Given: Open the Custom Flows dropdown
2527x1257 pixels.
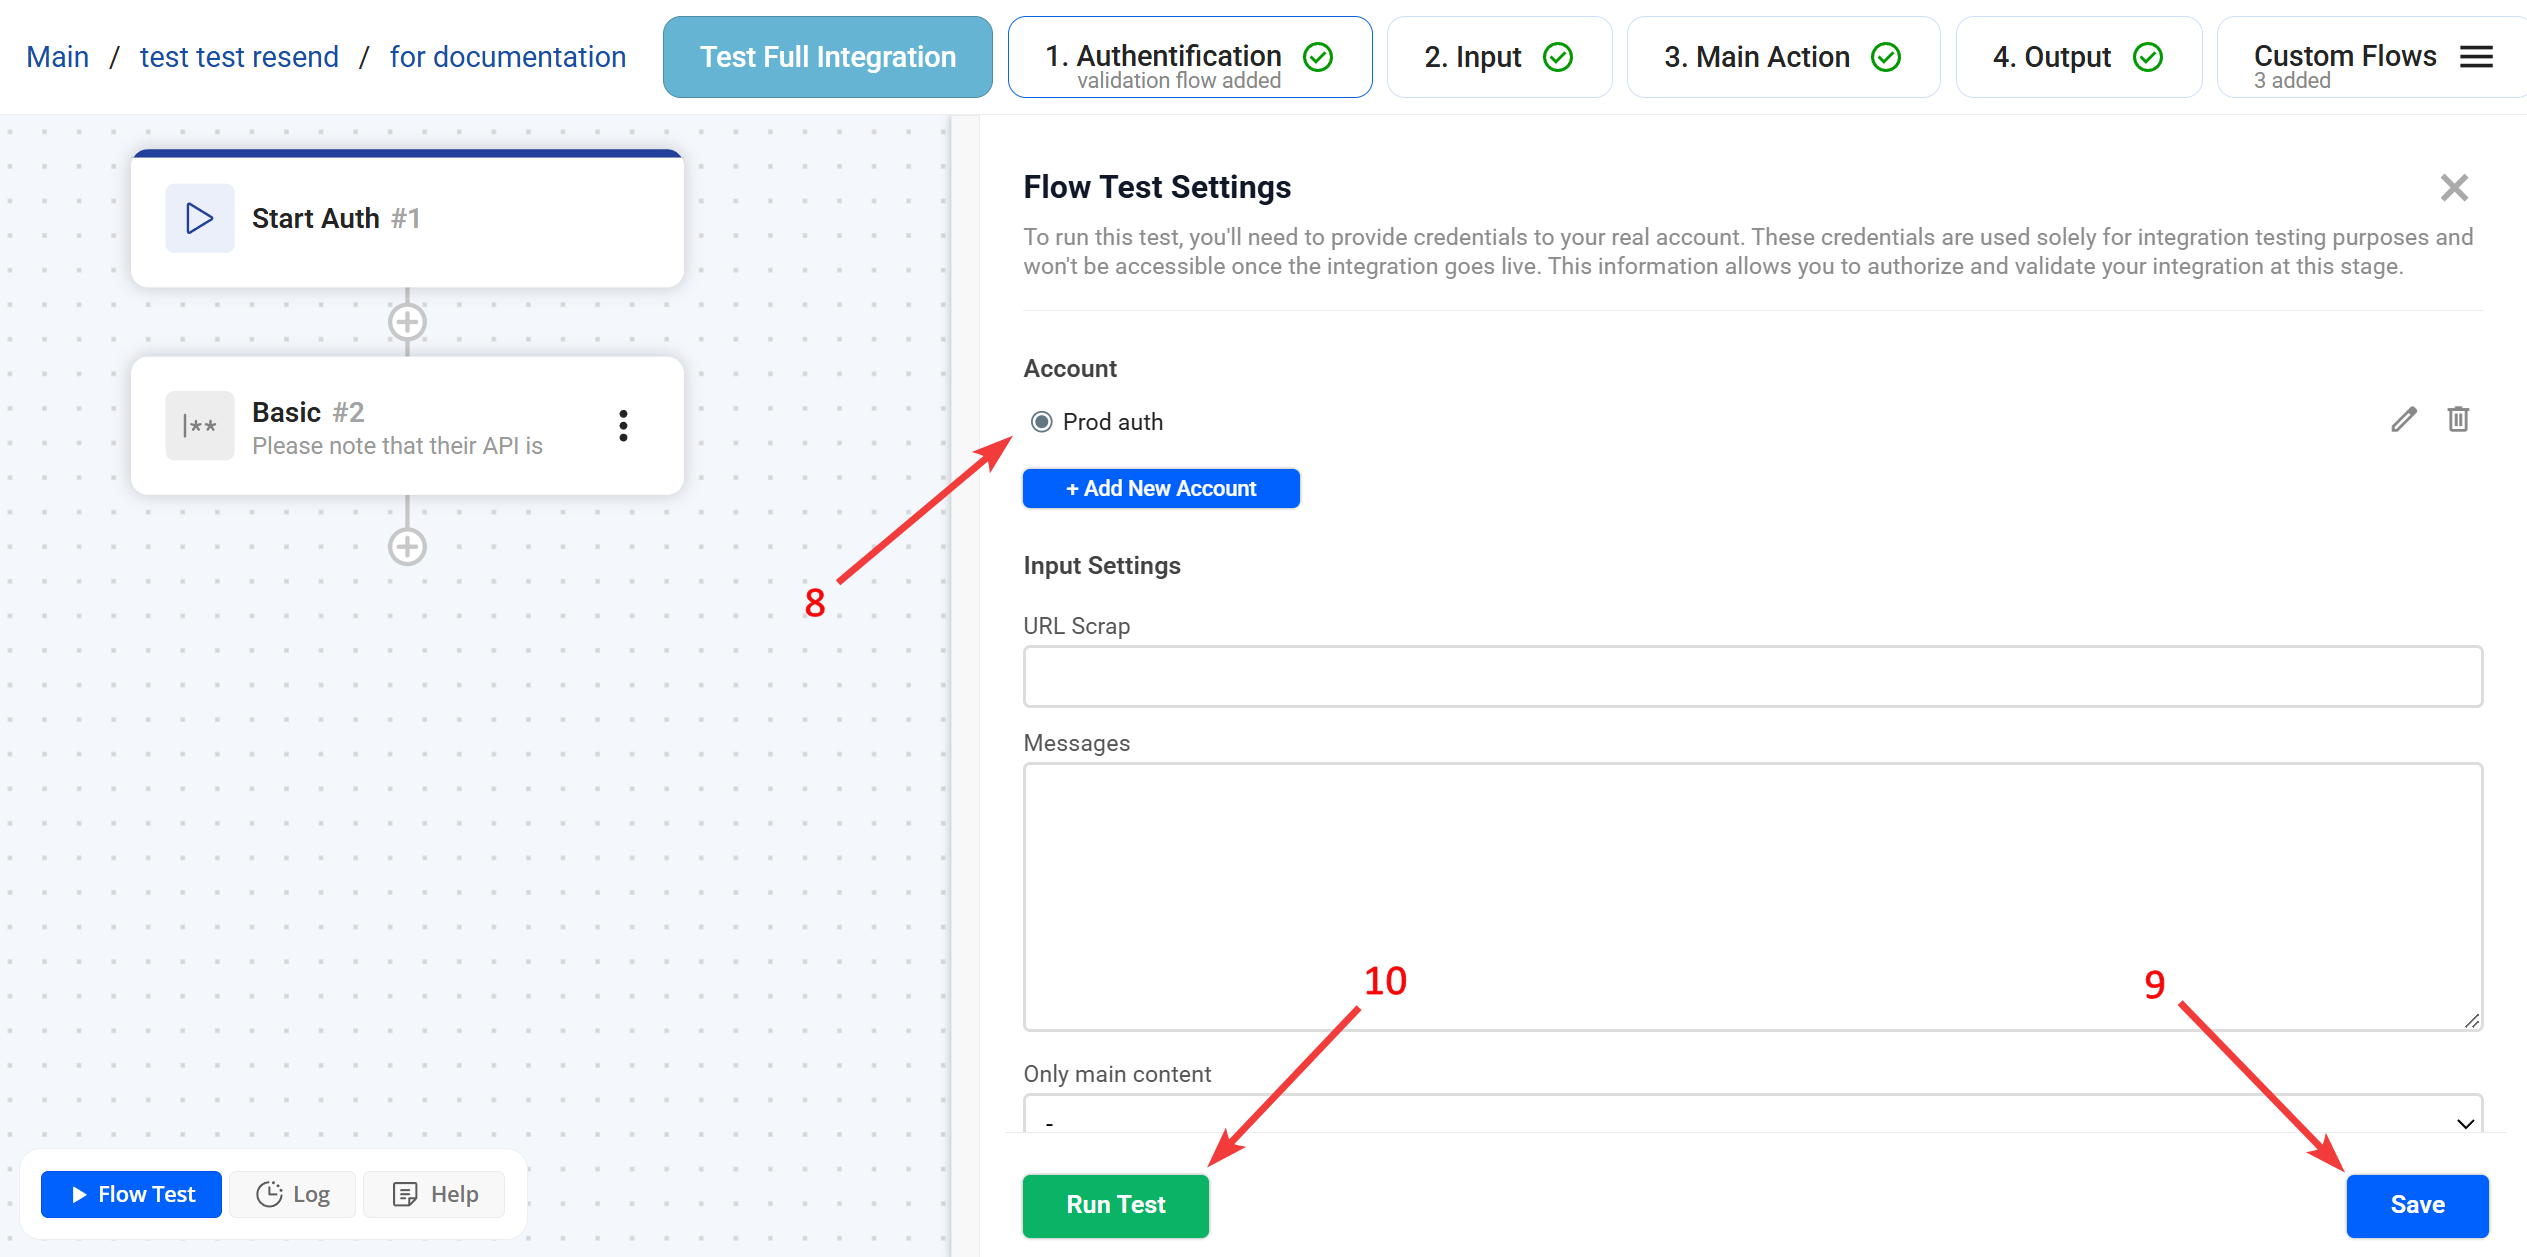Looking at the screenshot, I should coord(2343,57).
